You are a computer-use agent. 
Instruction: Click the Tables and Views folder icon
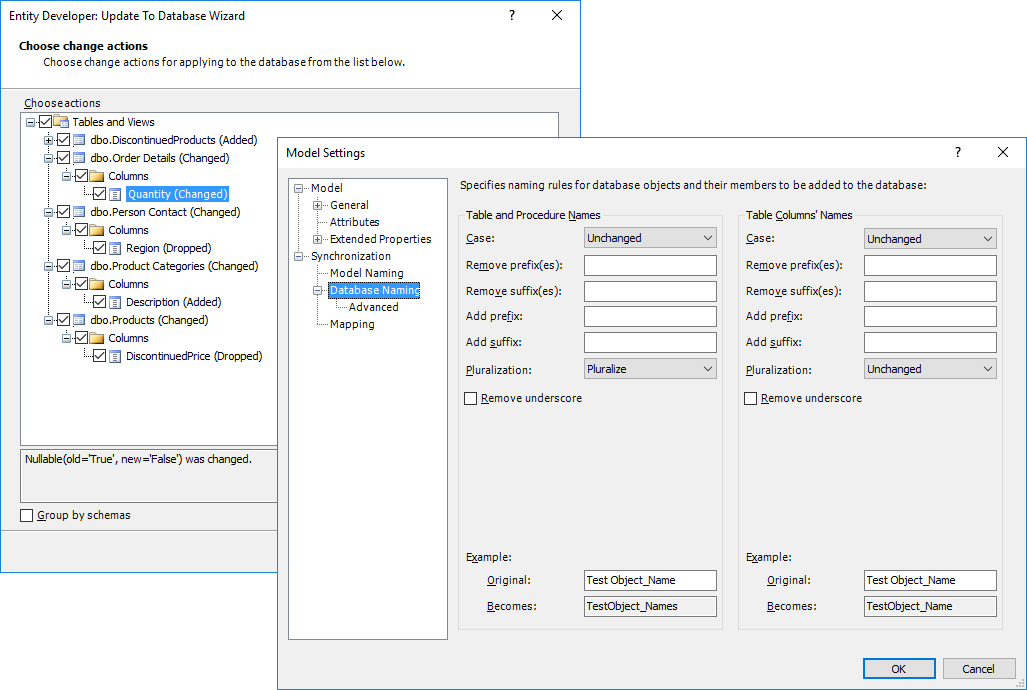(61, 122)
